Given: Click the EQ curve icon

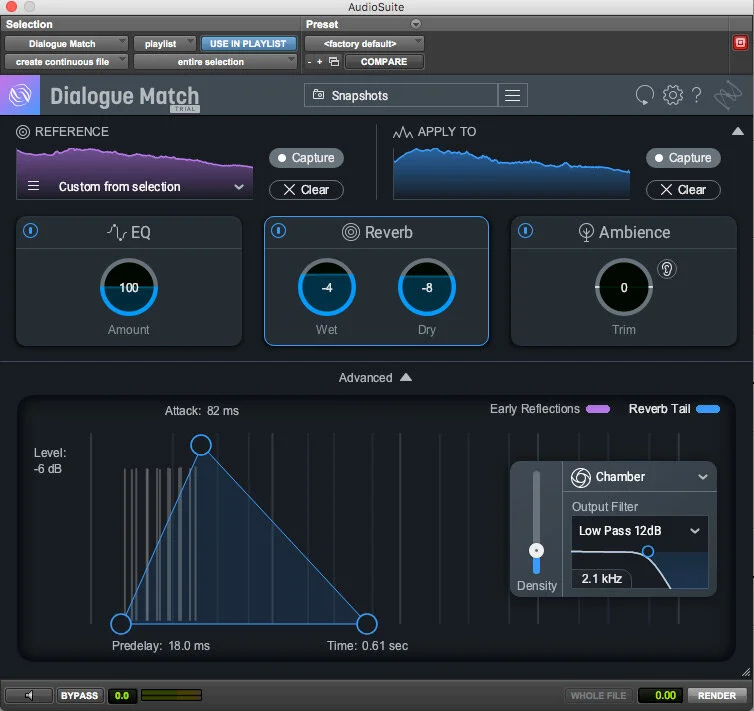Looking at the screenshot, I should (117, 232).
